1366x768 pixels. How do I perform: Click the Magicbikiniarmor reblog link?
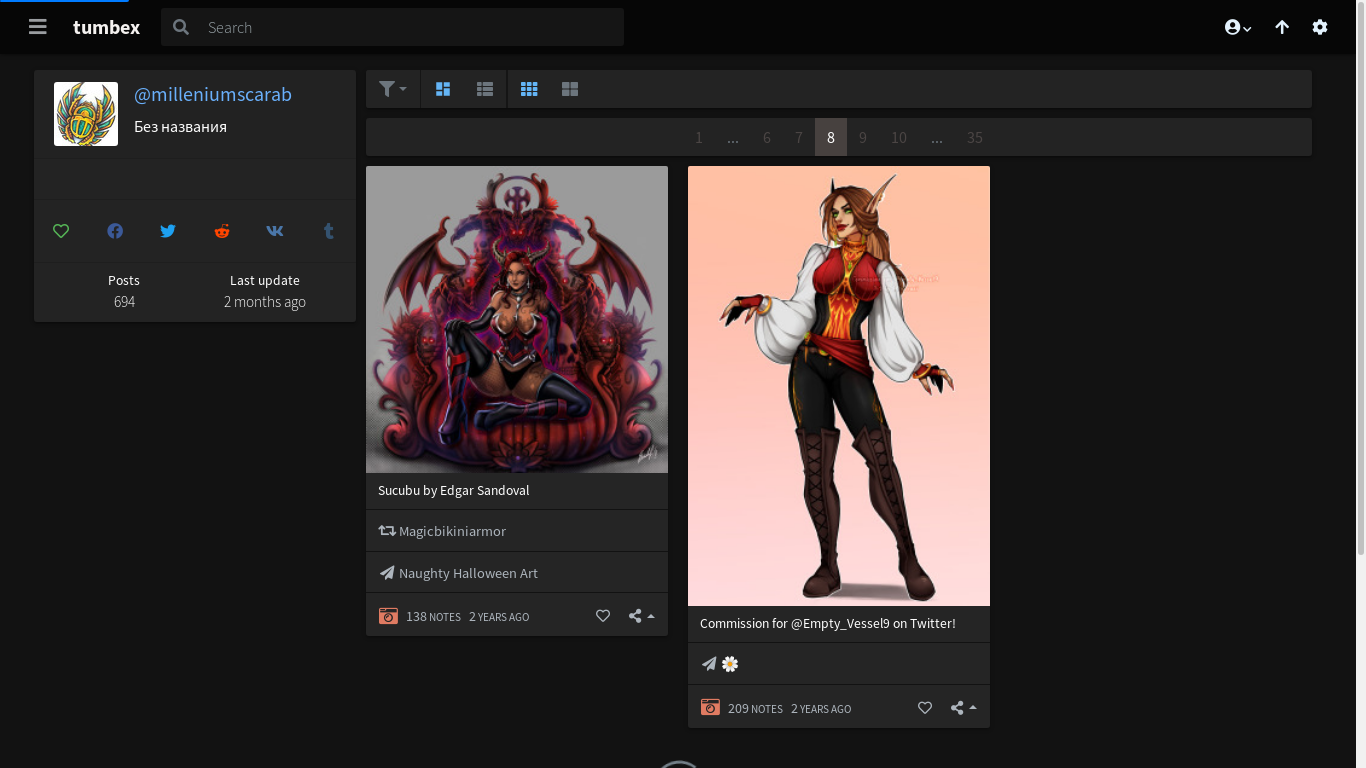point(452,531)
